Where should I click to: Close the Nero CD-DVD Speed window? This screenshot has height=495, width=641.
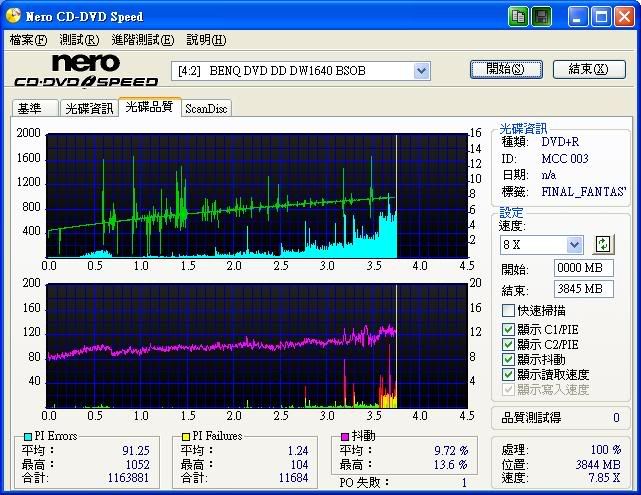pos(624,17)
